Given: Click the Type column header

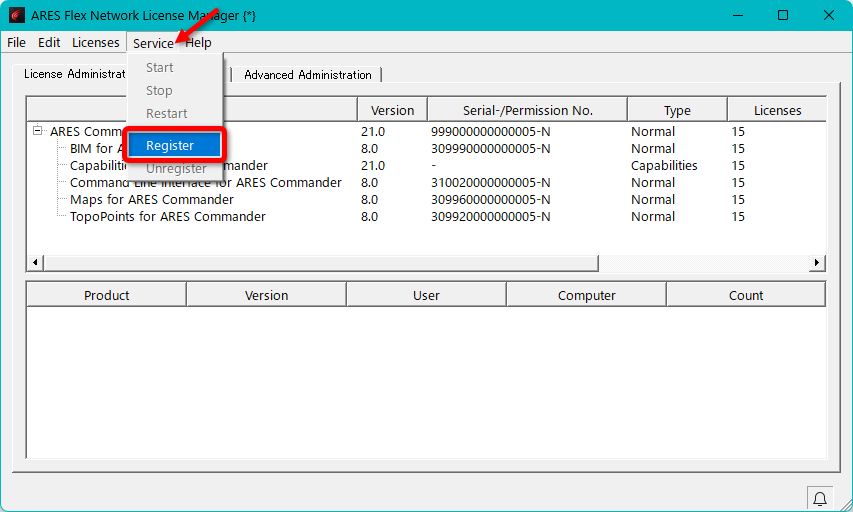Looking at the screenshot, I should [677, 110].
